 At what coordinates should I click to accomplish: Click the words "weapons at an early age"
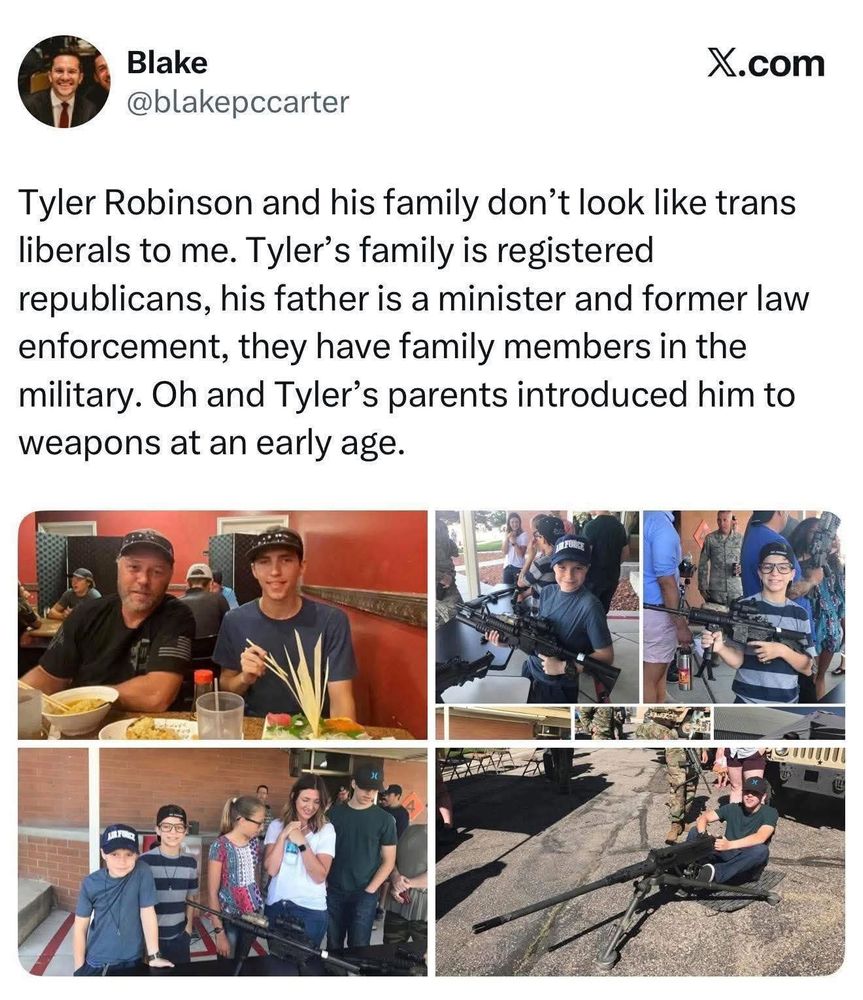click(x=211, y=443)
